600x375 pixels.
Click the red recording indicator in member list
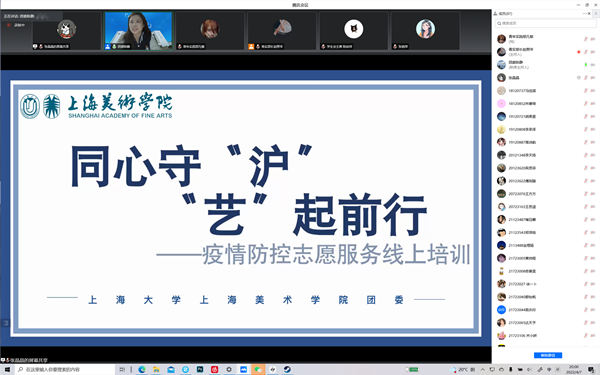pos(579,52)
